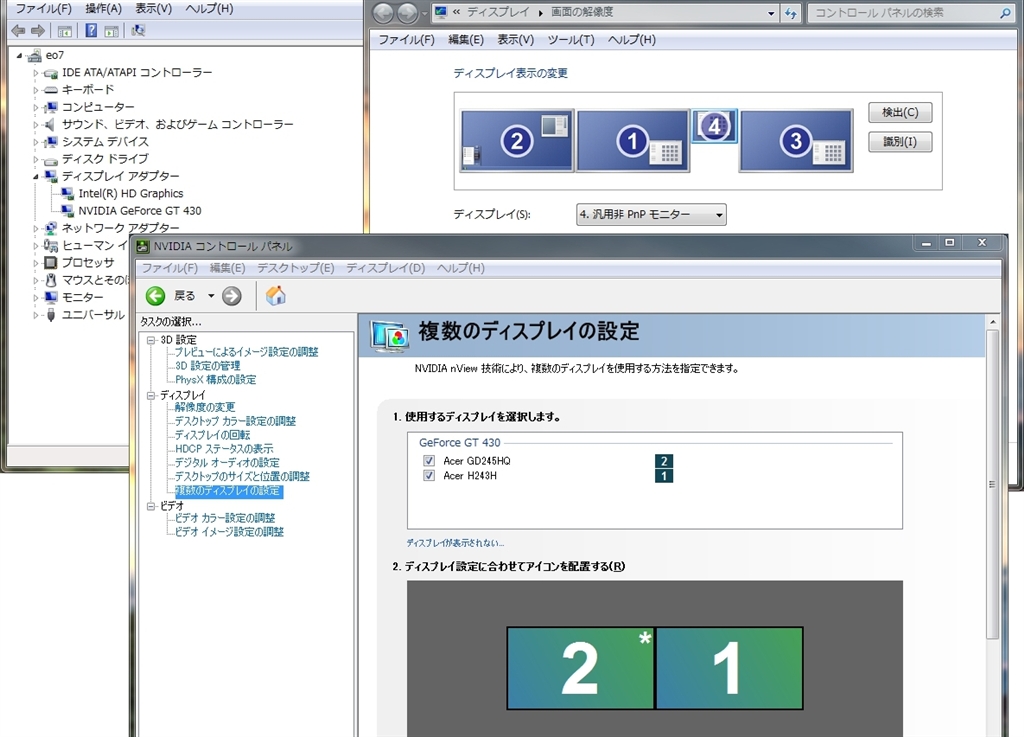This screenshot has height=737, width=1024.
Task: Select display 1 monitor thumbnail in resolution window
Action: pyautogui.click(x=632, y=140)
